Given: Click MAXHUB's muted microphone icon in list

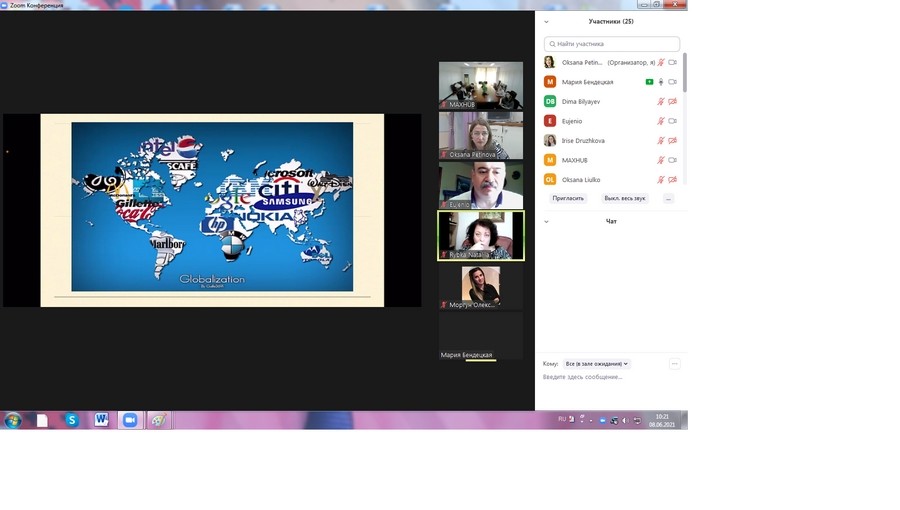Looking at the screenshot, I should tap(661, 160).
